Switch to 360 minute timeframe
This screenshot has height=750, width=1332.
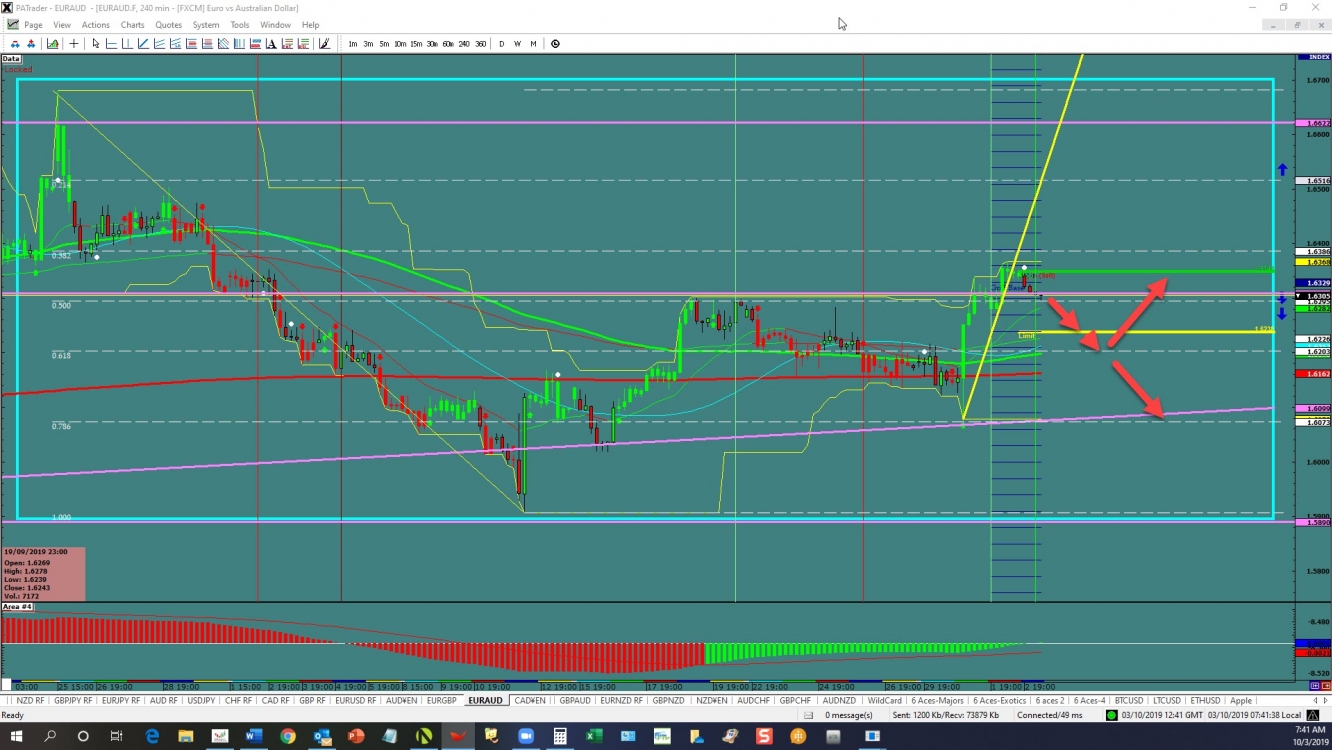point(481,44)
